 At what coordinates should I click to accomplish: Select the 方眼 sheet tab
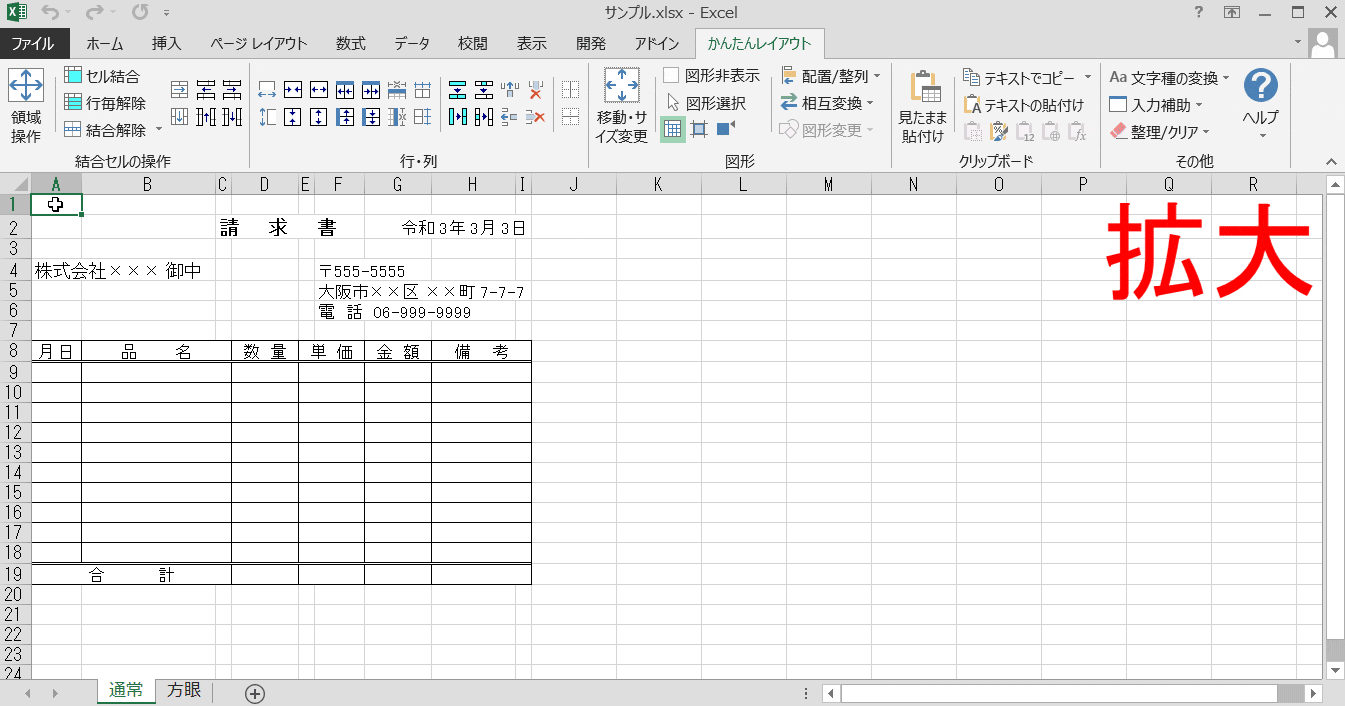(x=184, y=691)
